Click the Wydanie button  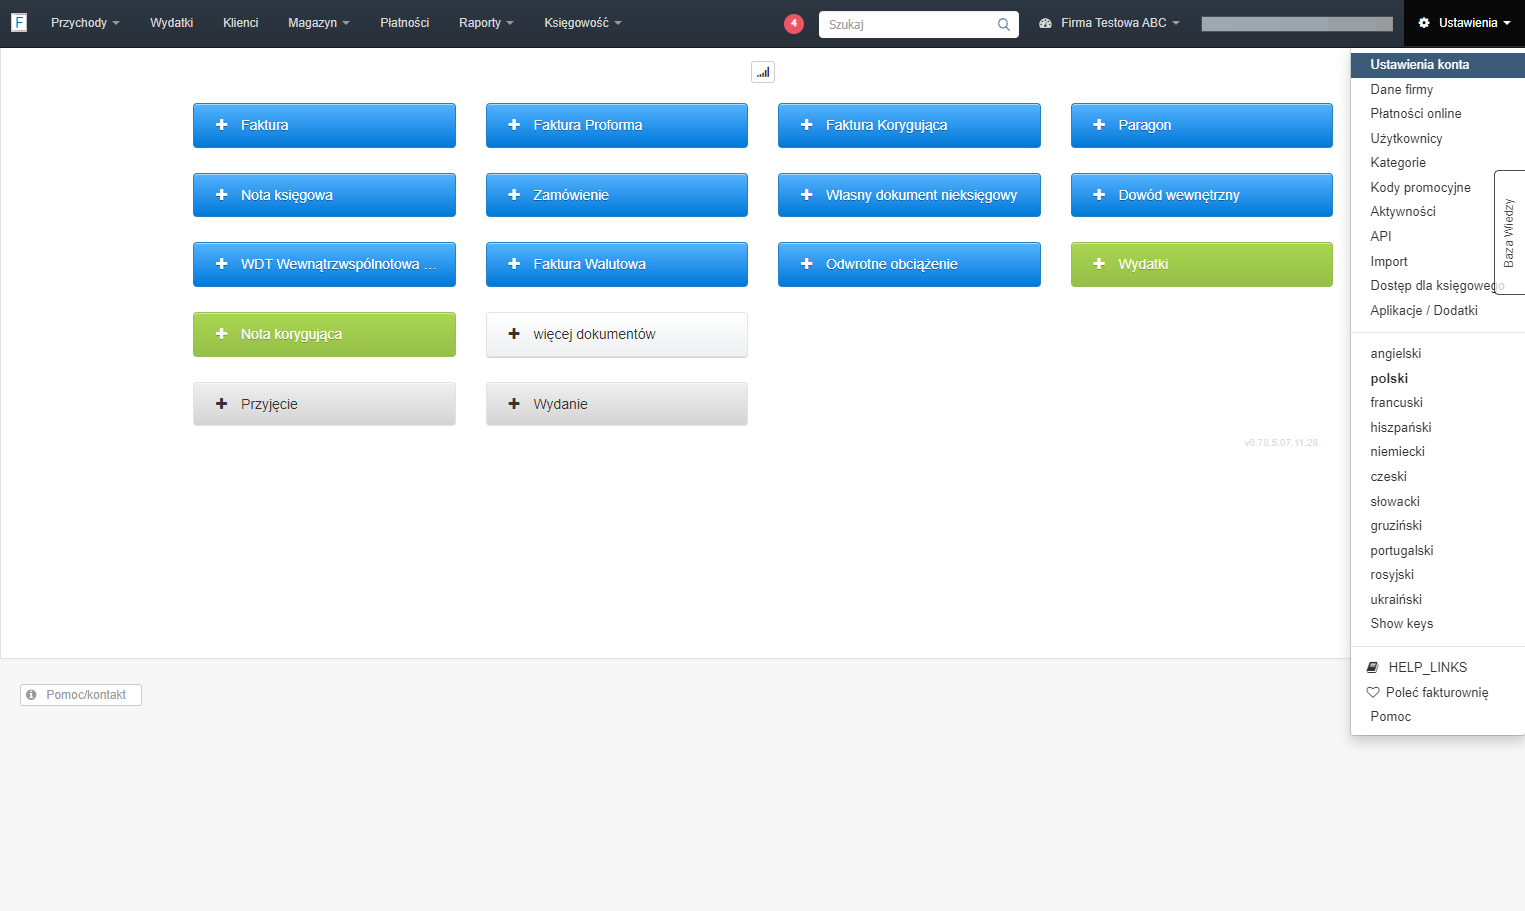(x=617, y=404)
